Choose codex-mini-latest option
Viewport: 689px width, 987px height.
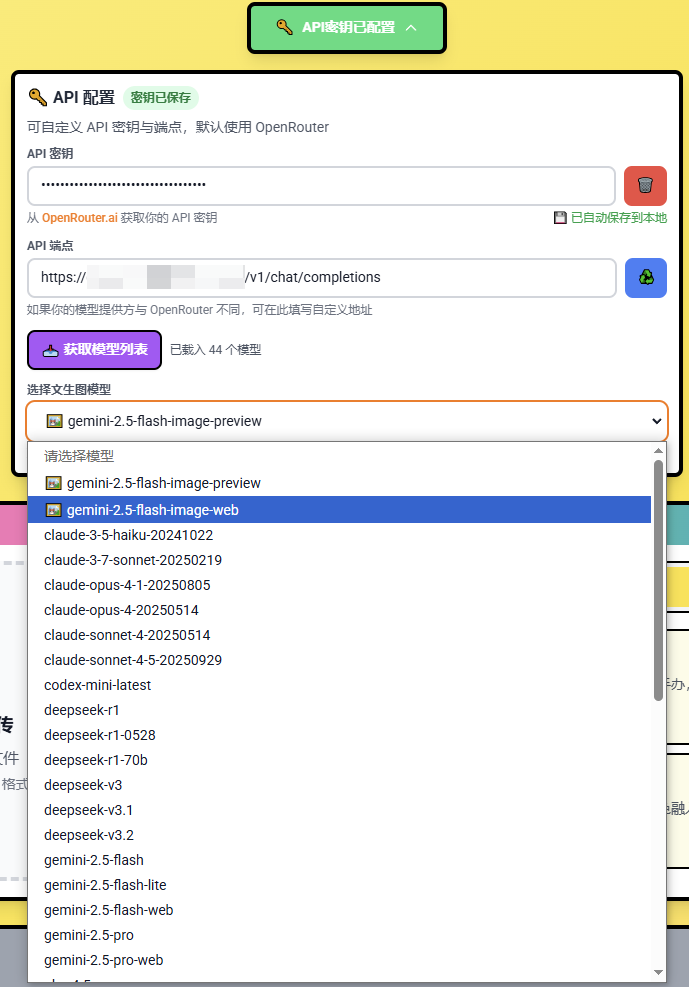tap(98, 685)
